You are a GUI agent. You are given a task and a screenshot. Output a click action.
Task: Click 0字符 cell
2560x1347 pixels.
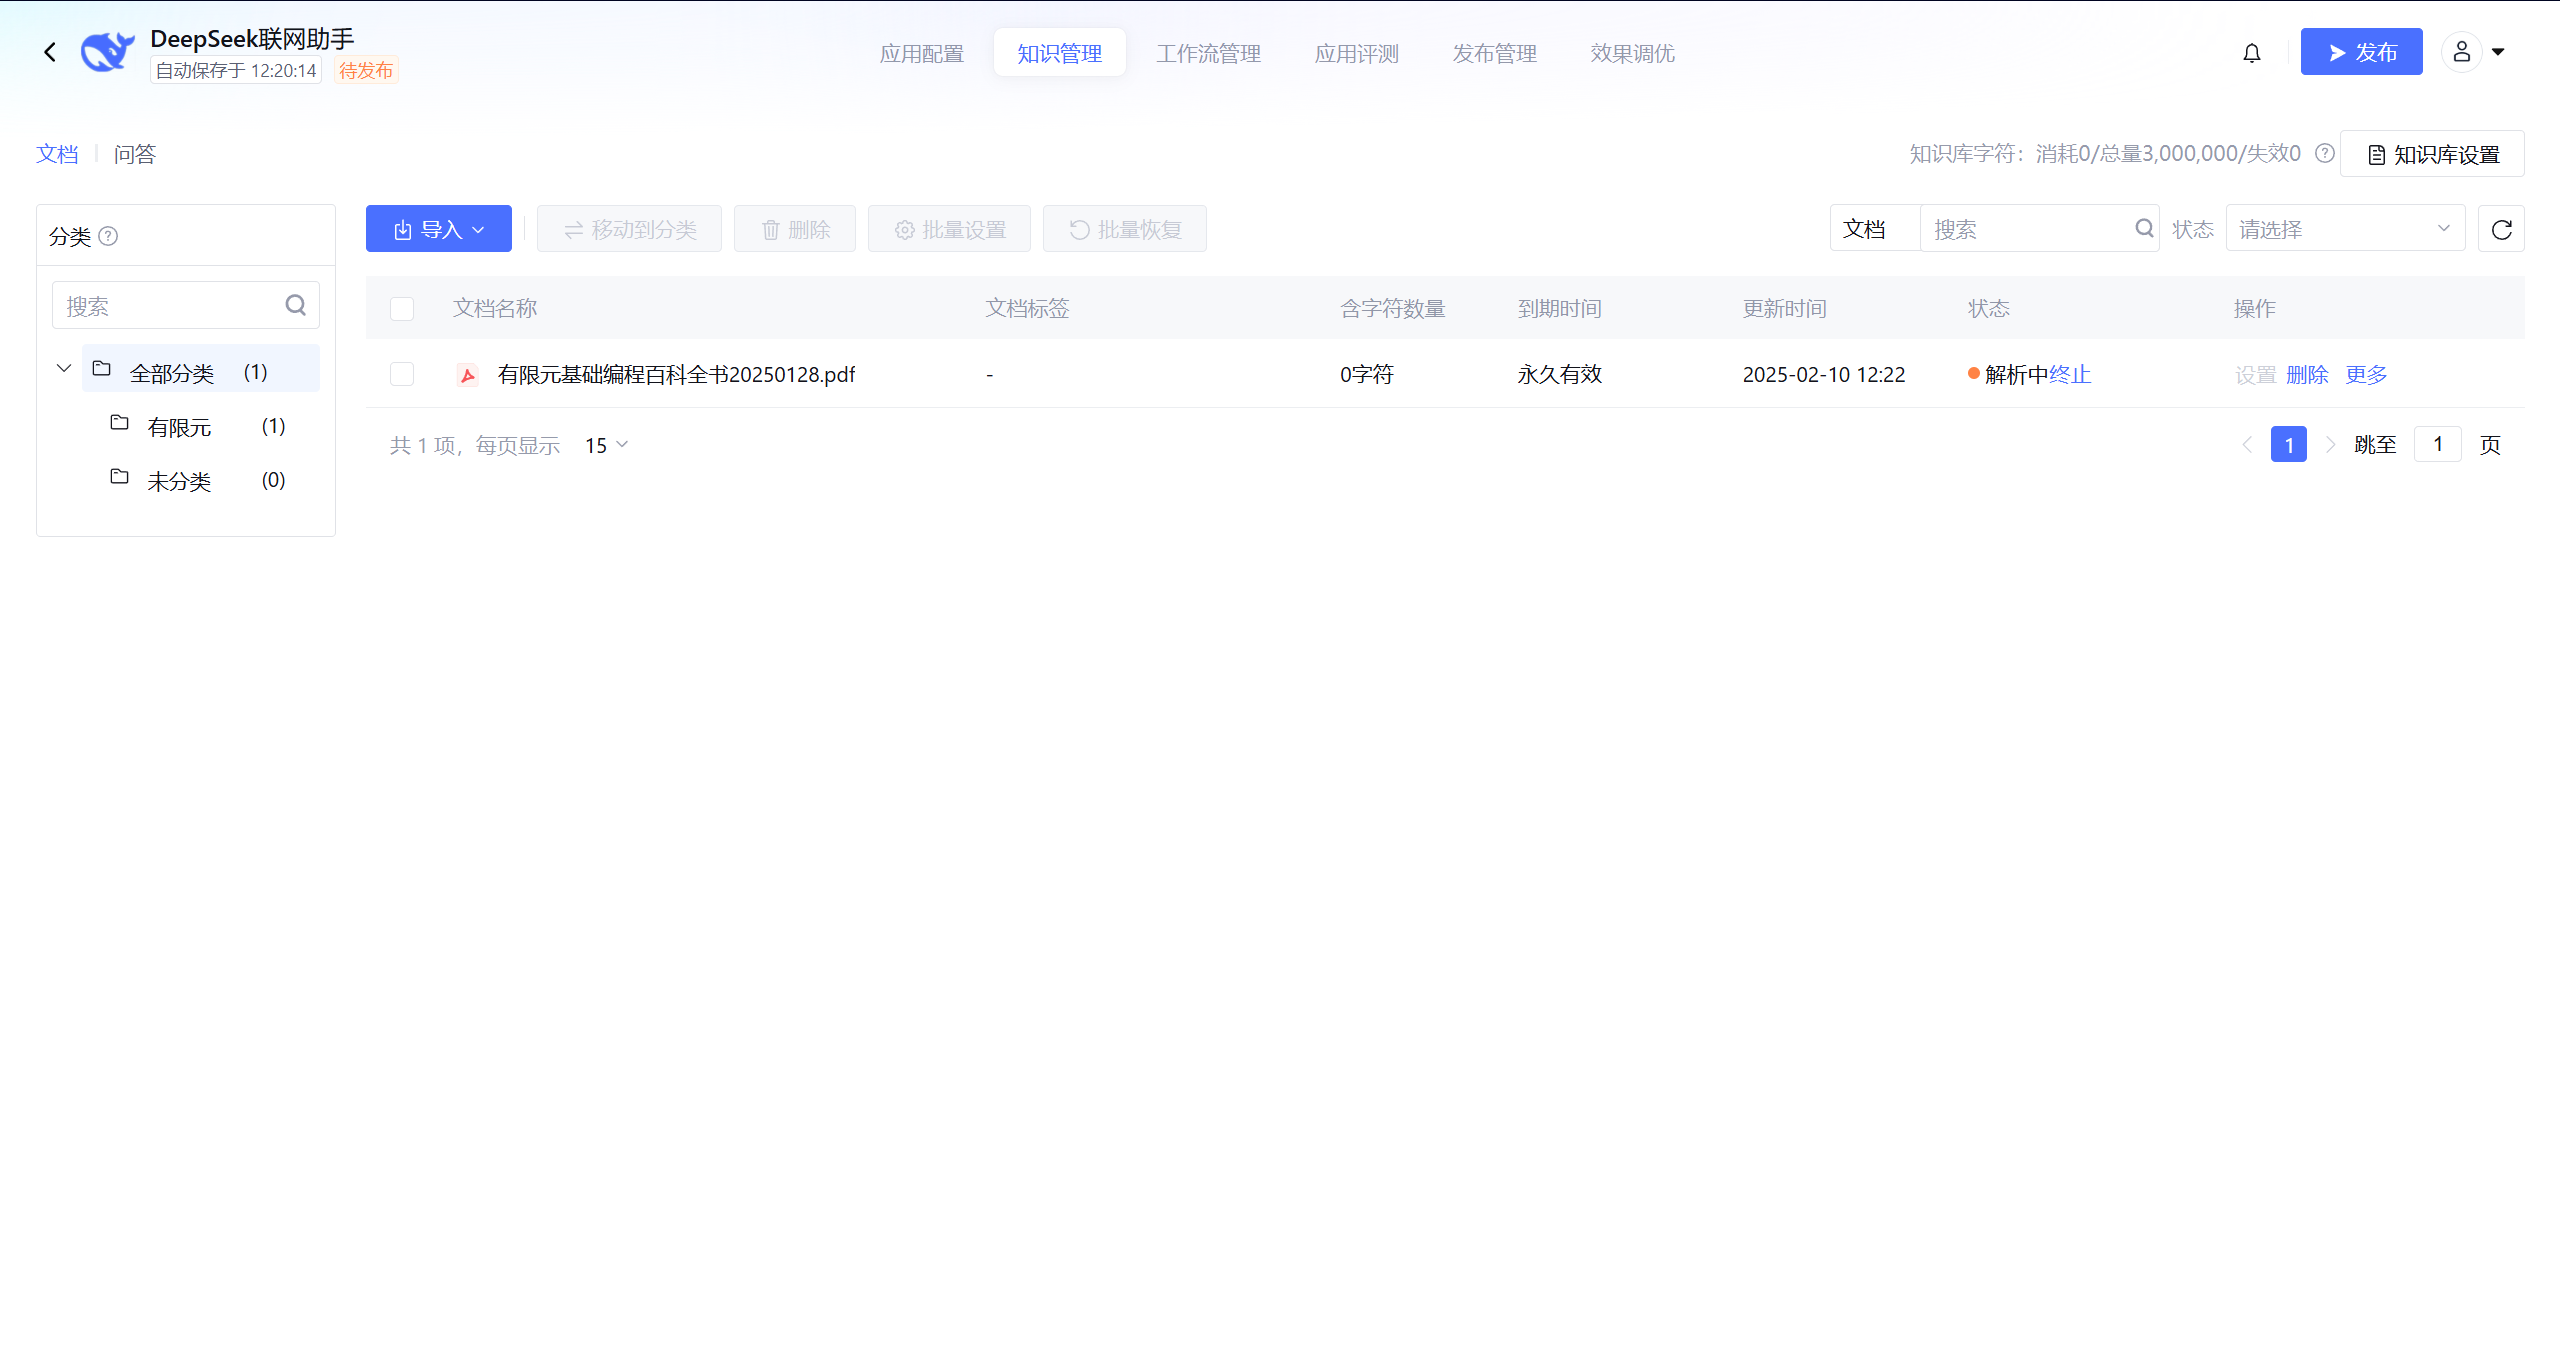[x=1366, y=374]
